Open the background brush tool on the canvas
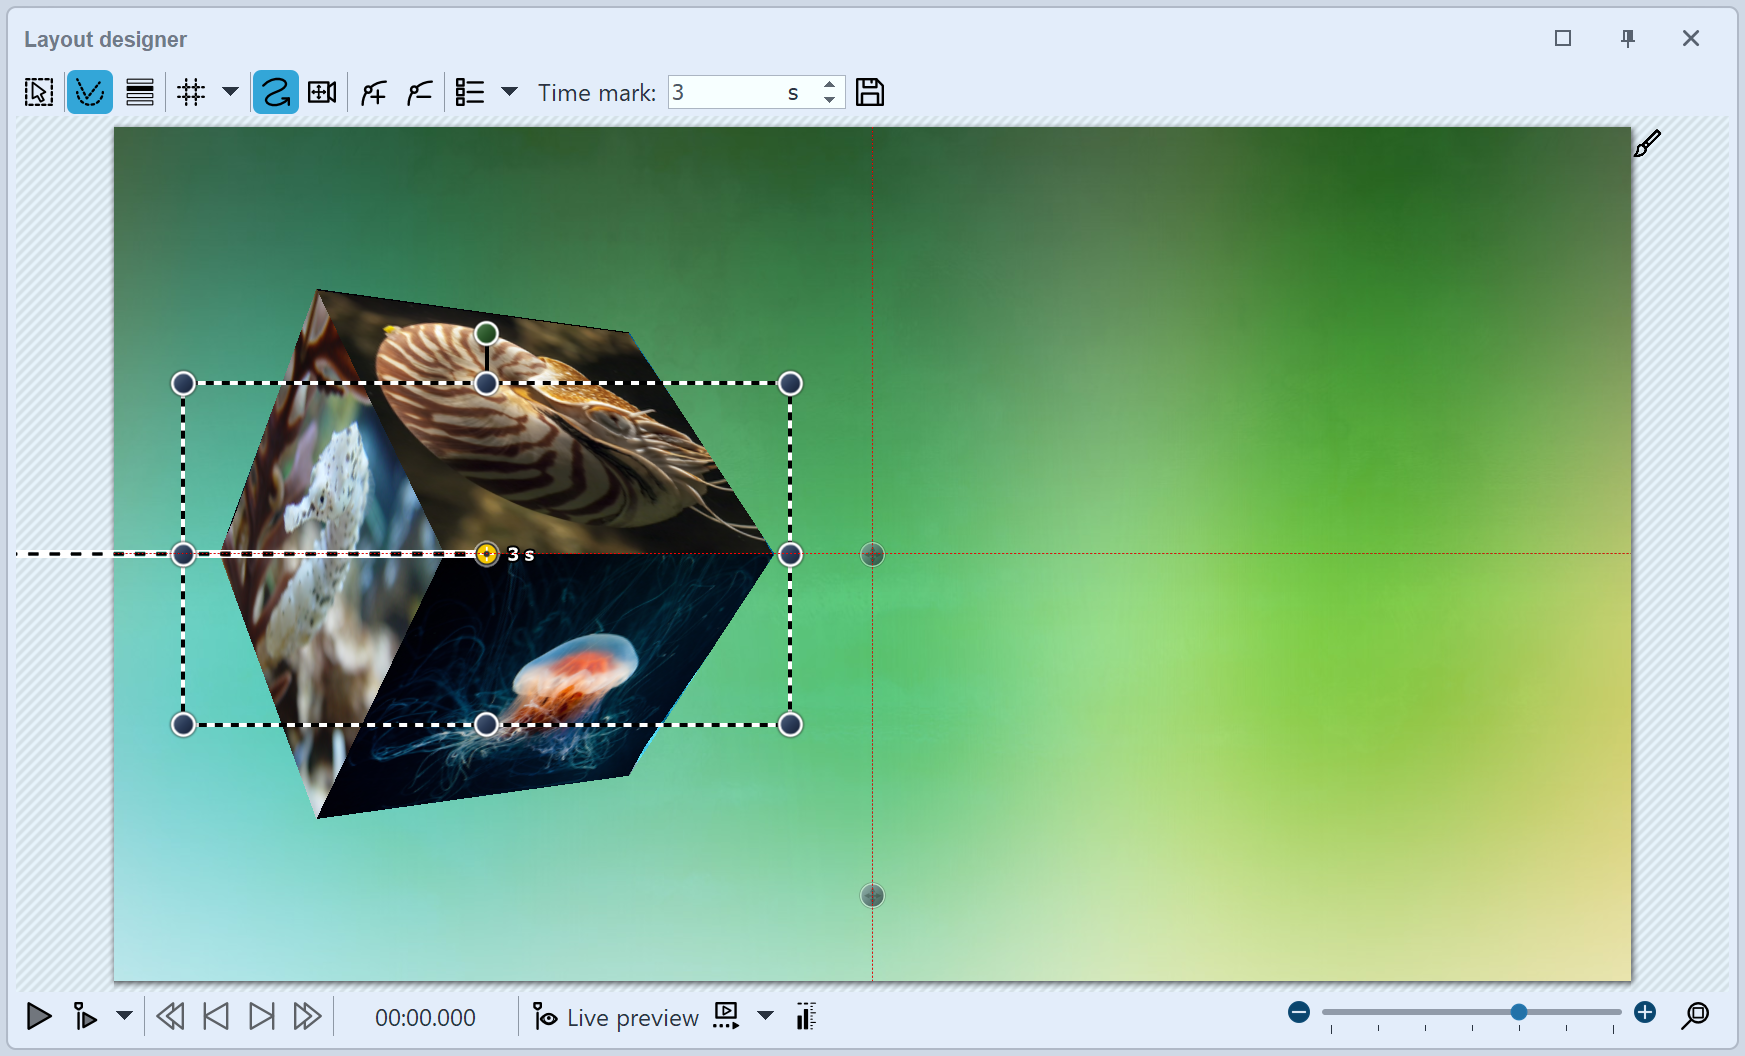 click(x=1648, y=142)
